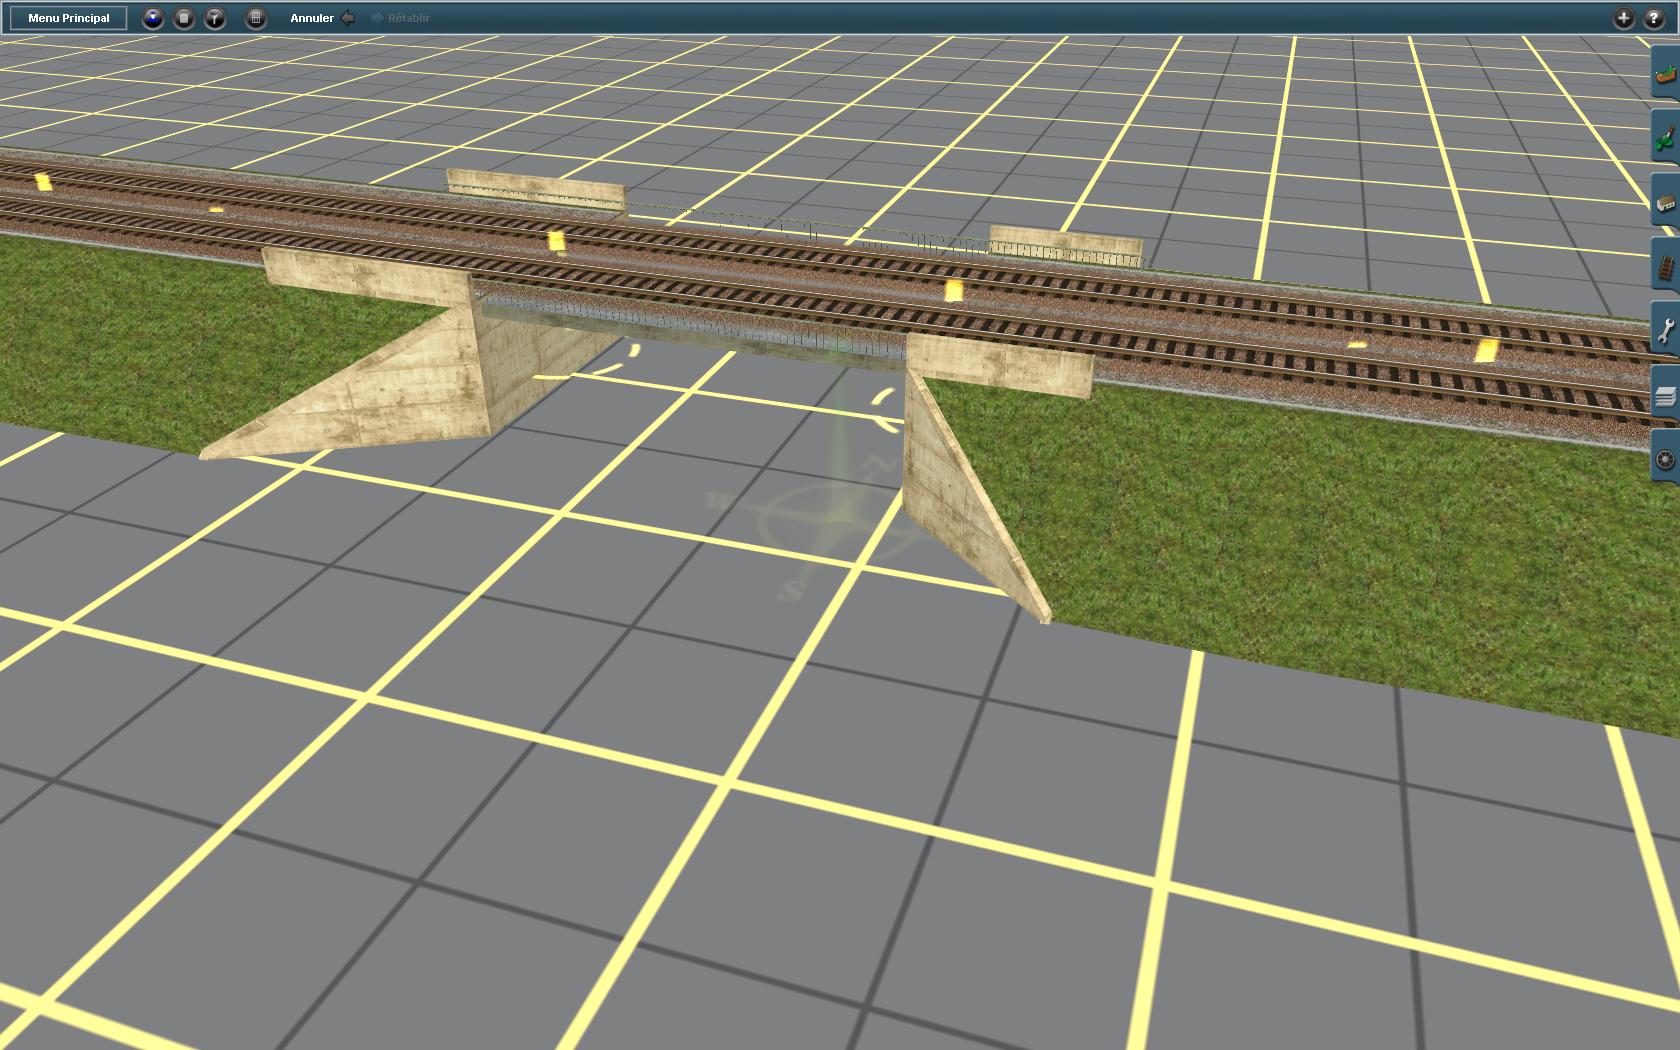
Task: Click the grid window round toolbar button
Action: 256,18
